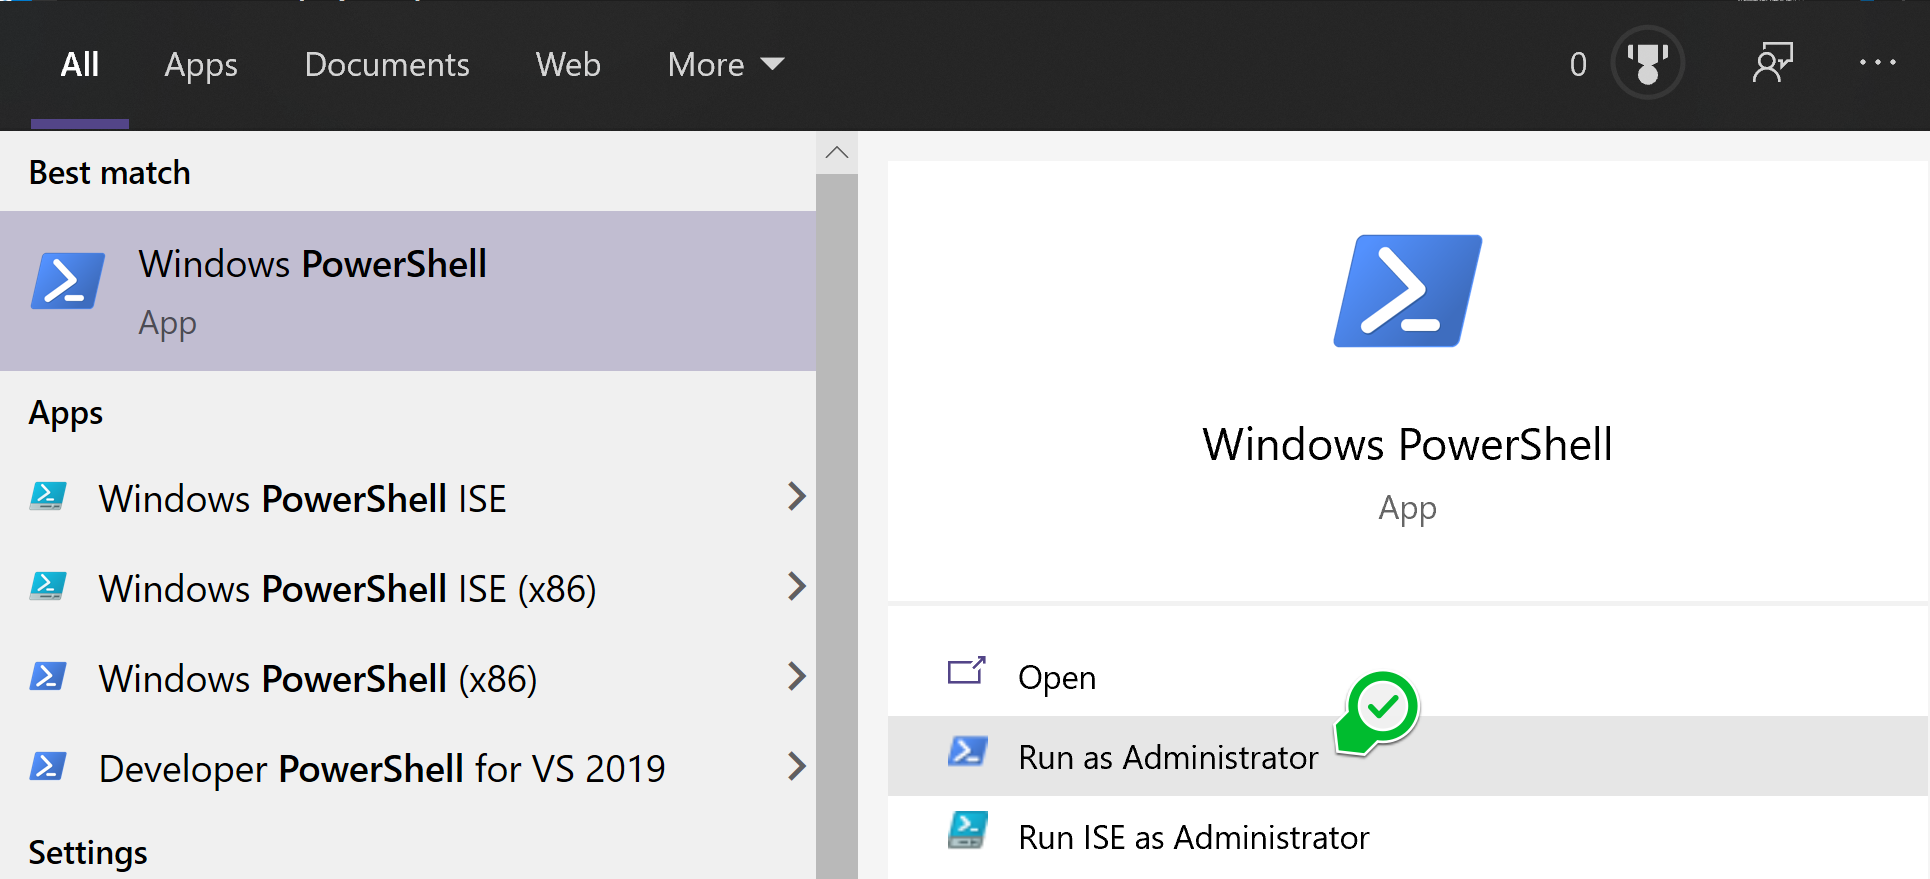Click the Windows PowerShell title in preview

tap(1408, 445)
